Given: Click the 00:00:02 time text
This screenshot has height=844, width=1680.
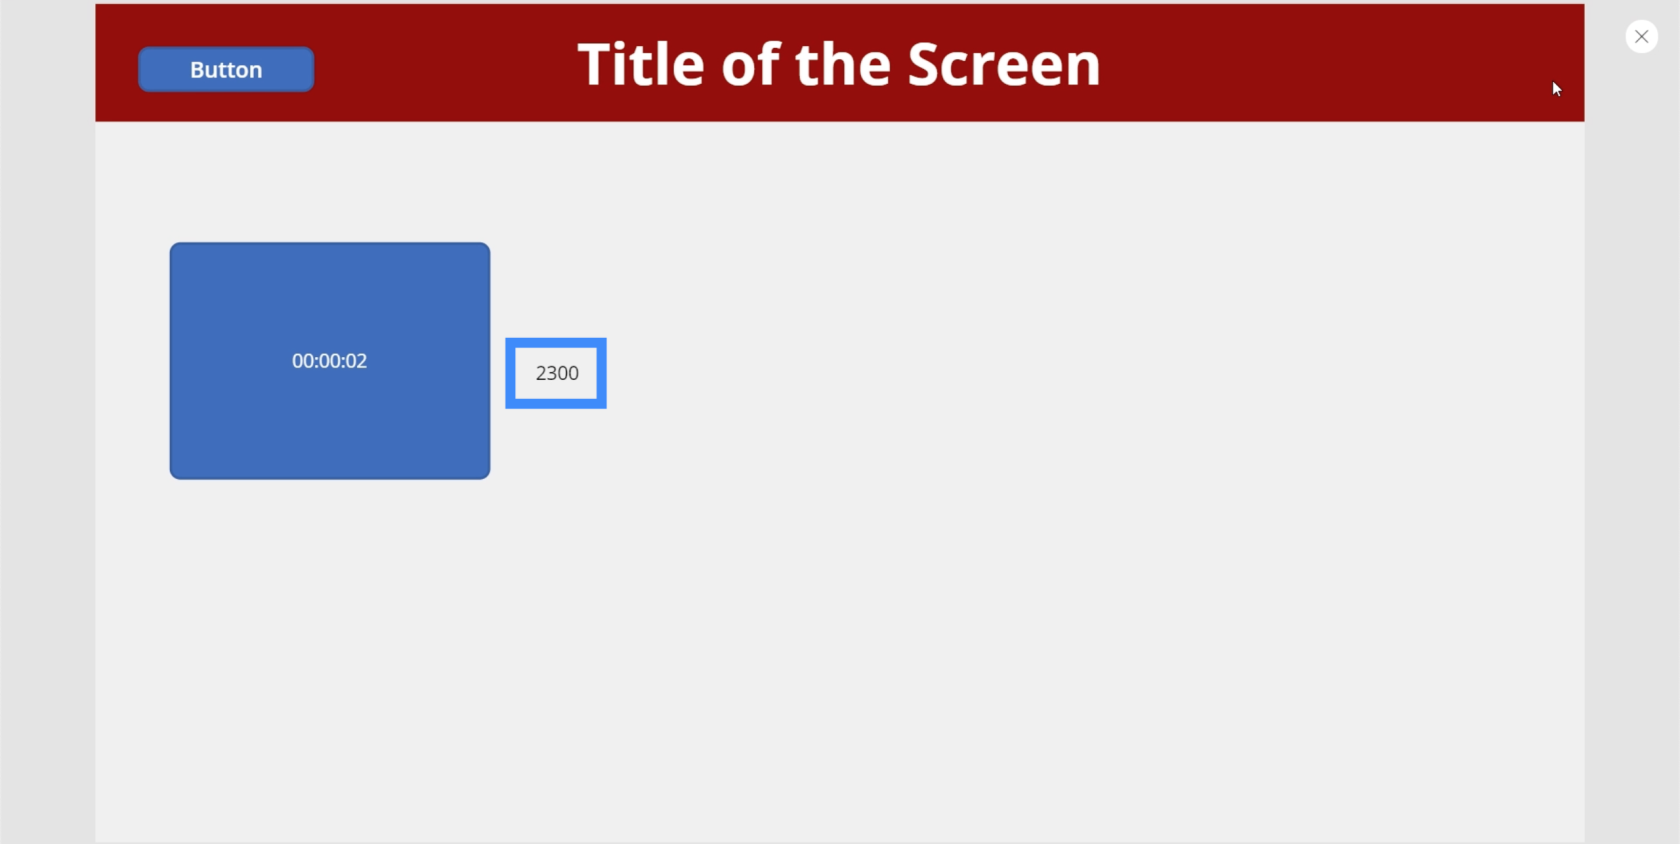Looking at the screenshot, I should 330,361.
